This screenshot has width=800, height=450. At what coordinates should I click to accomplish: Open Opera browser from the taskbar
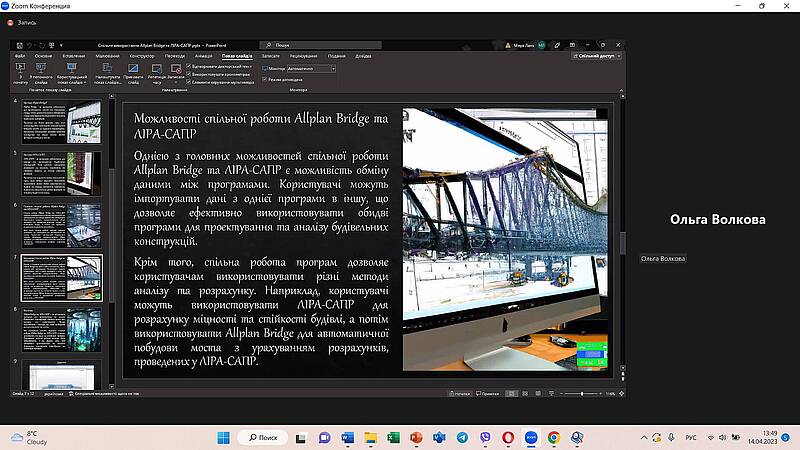(x=508, y=438)
